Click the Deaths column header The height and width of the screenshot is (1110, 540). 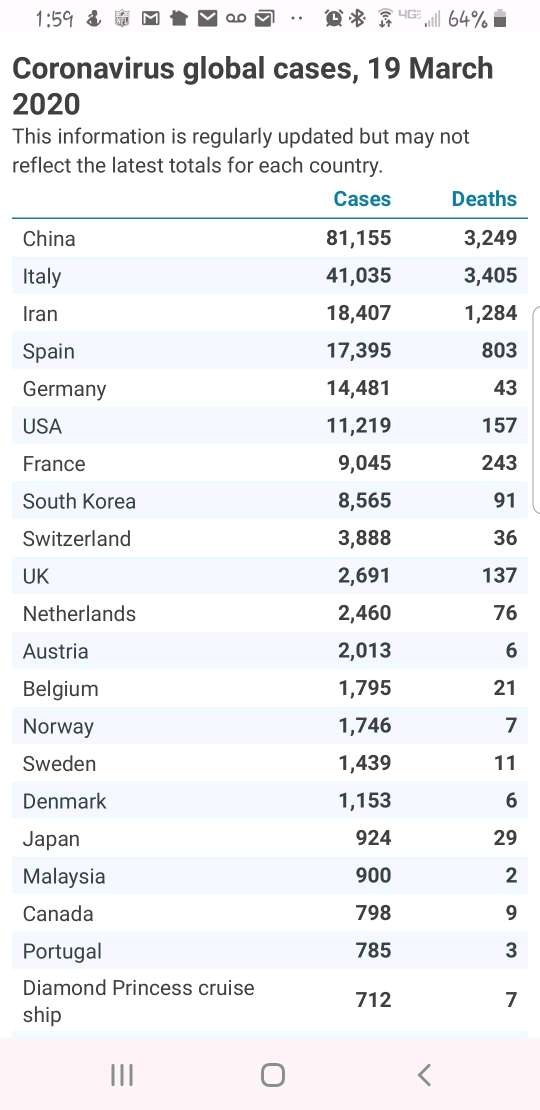[x=484, y=199]
